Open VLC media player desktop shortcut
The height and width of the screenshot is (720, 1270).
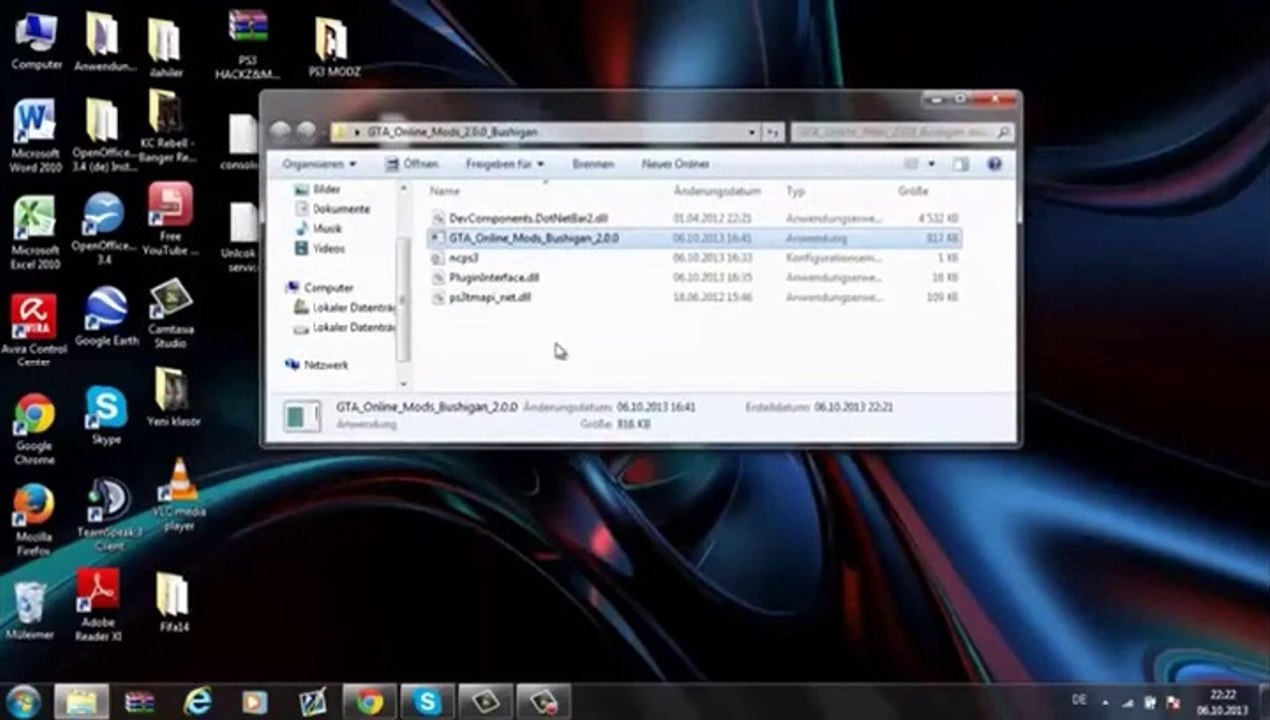point(178,483)
